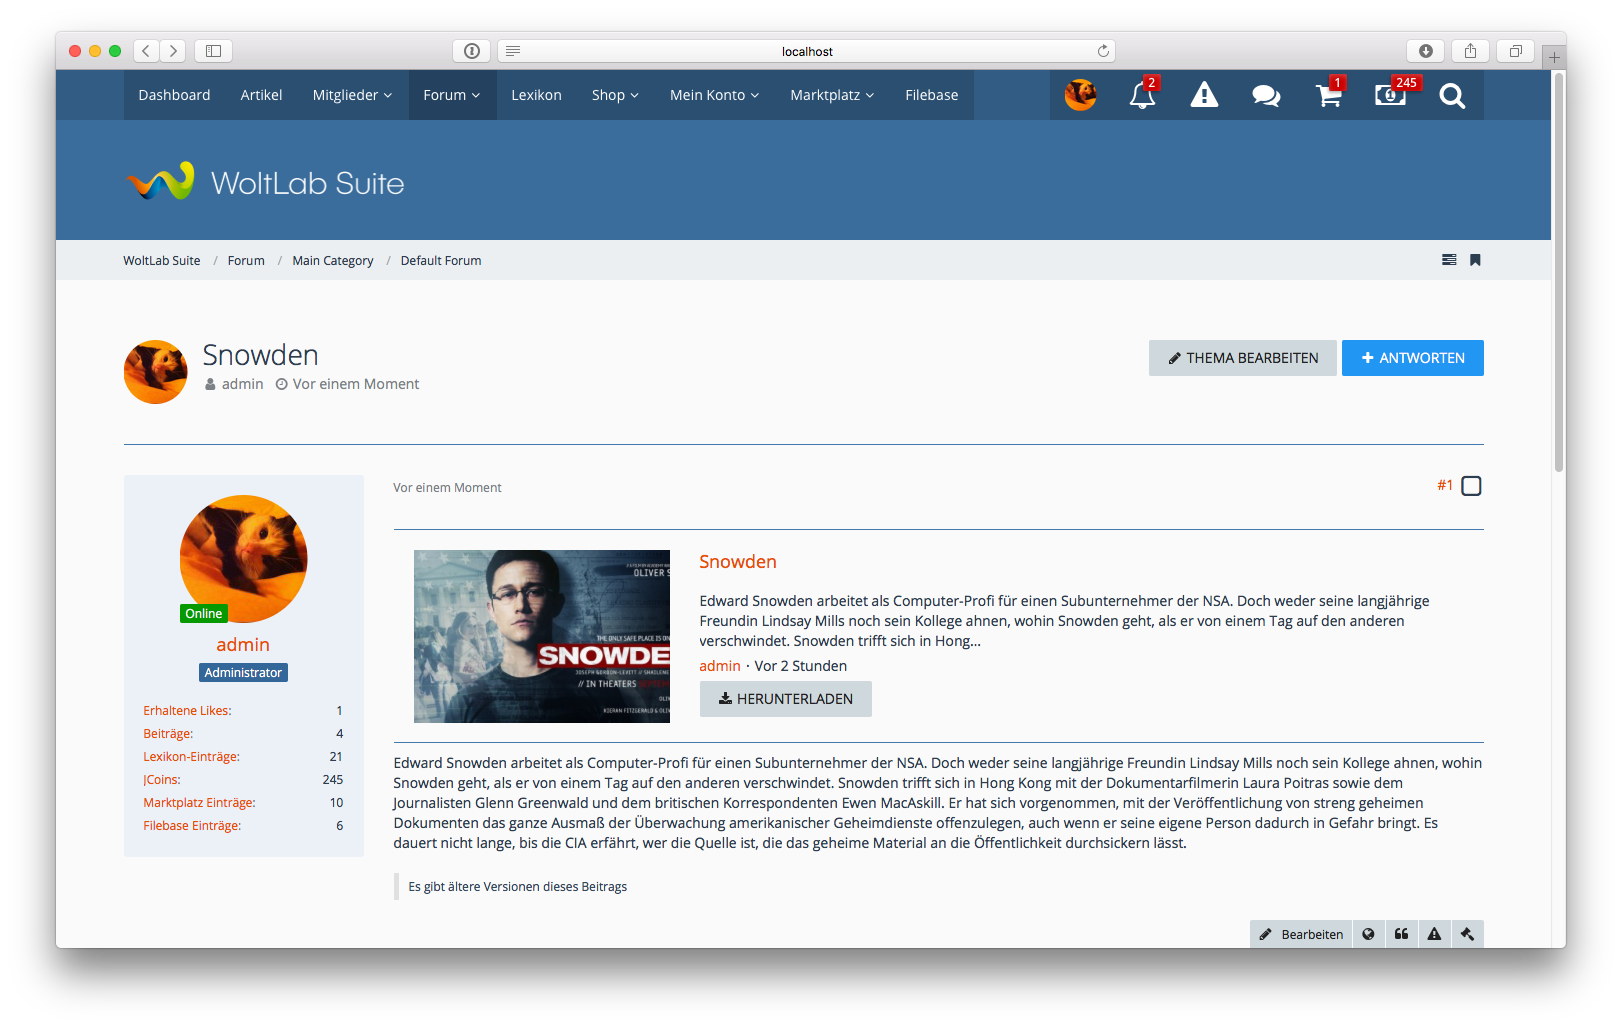Click the Safari address bar showing localhost
The width and height of the screenshot is (1622, 1028).
pyautogui.click(x=806, y=51)
